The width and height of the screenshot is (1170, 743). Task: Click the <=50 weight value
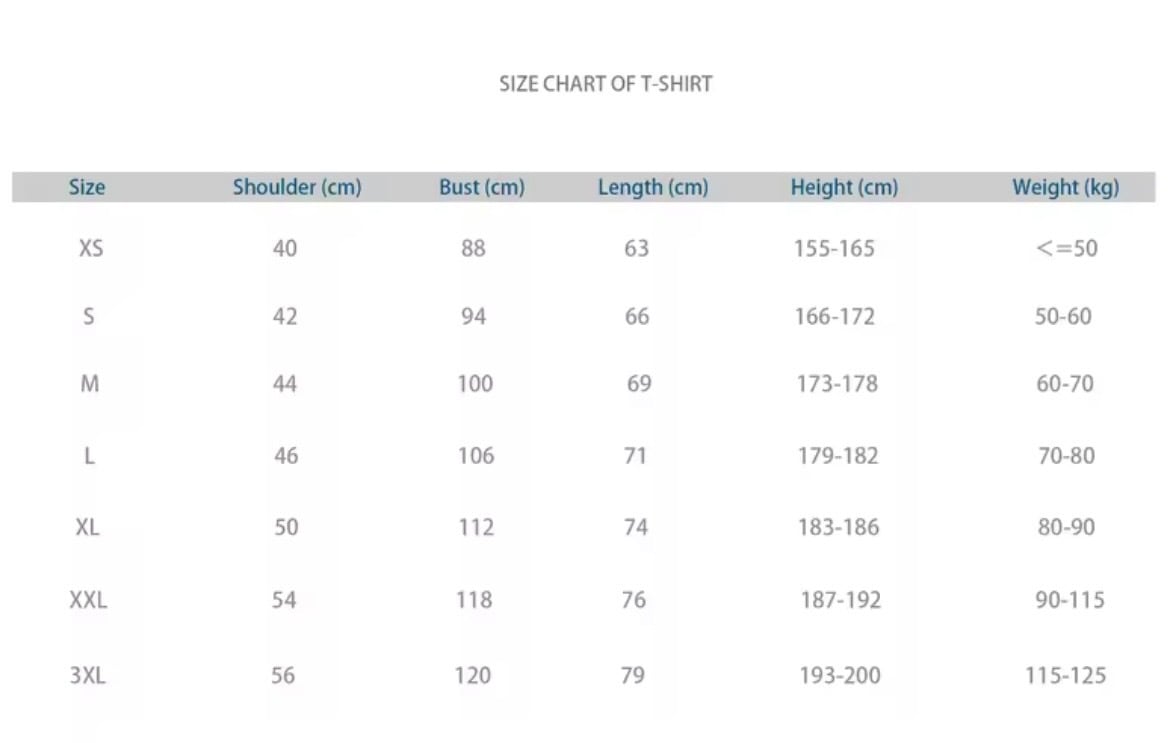point(1066,249)
